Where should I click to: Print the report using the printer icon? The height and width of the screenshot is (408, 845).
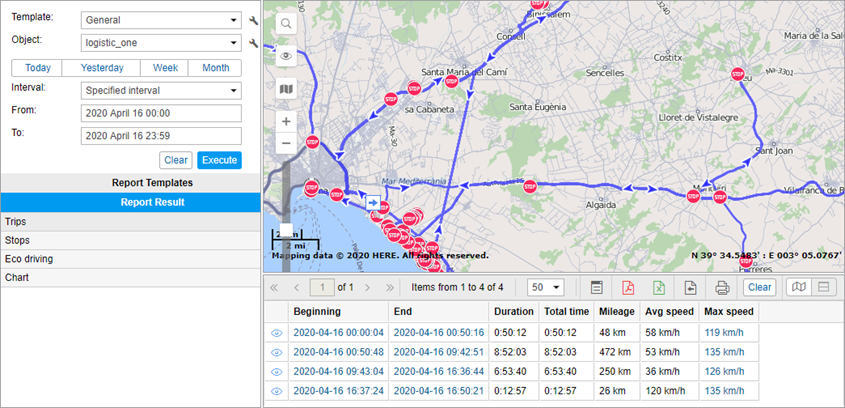tap(722, 287)
